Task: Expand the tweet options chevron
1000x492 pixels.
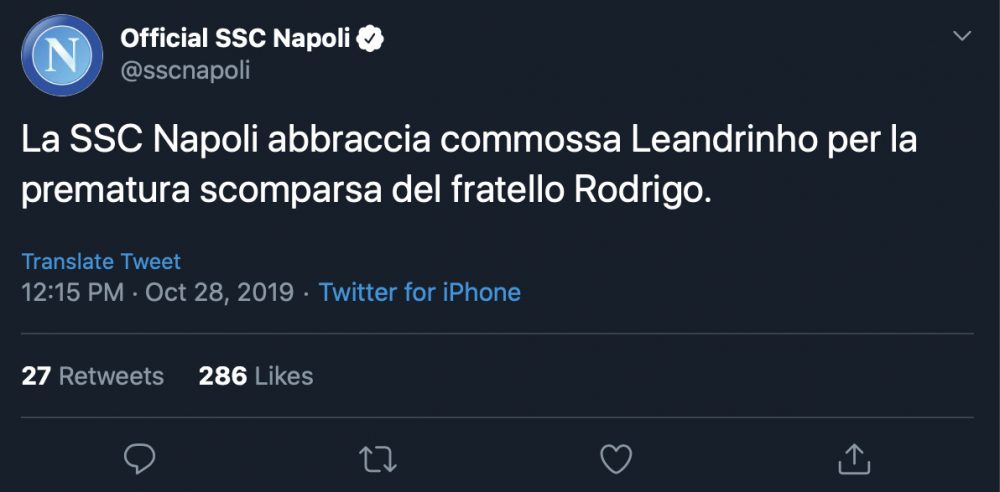Action: pos(962,36)
